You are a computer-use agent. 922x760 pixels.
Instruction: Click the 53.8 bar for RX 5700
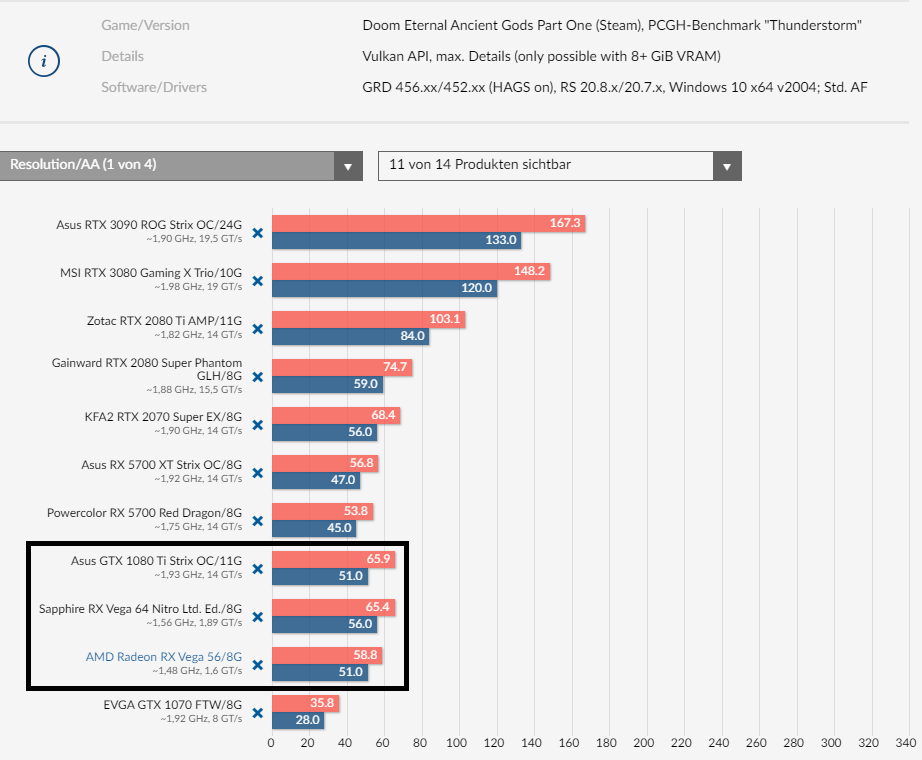(322, 511)
